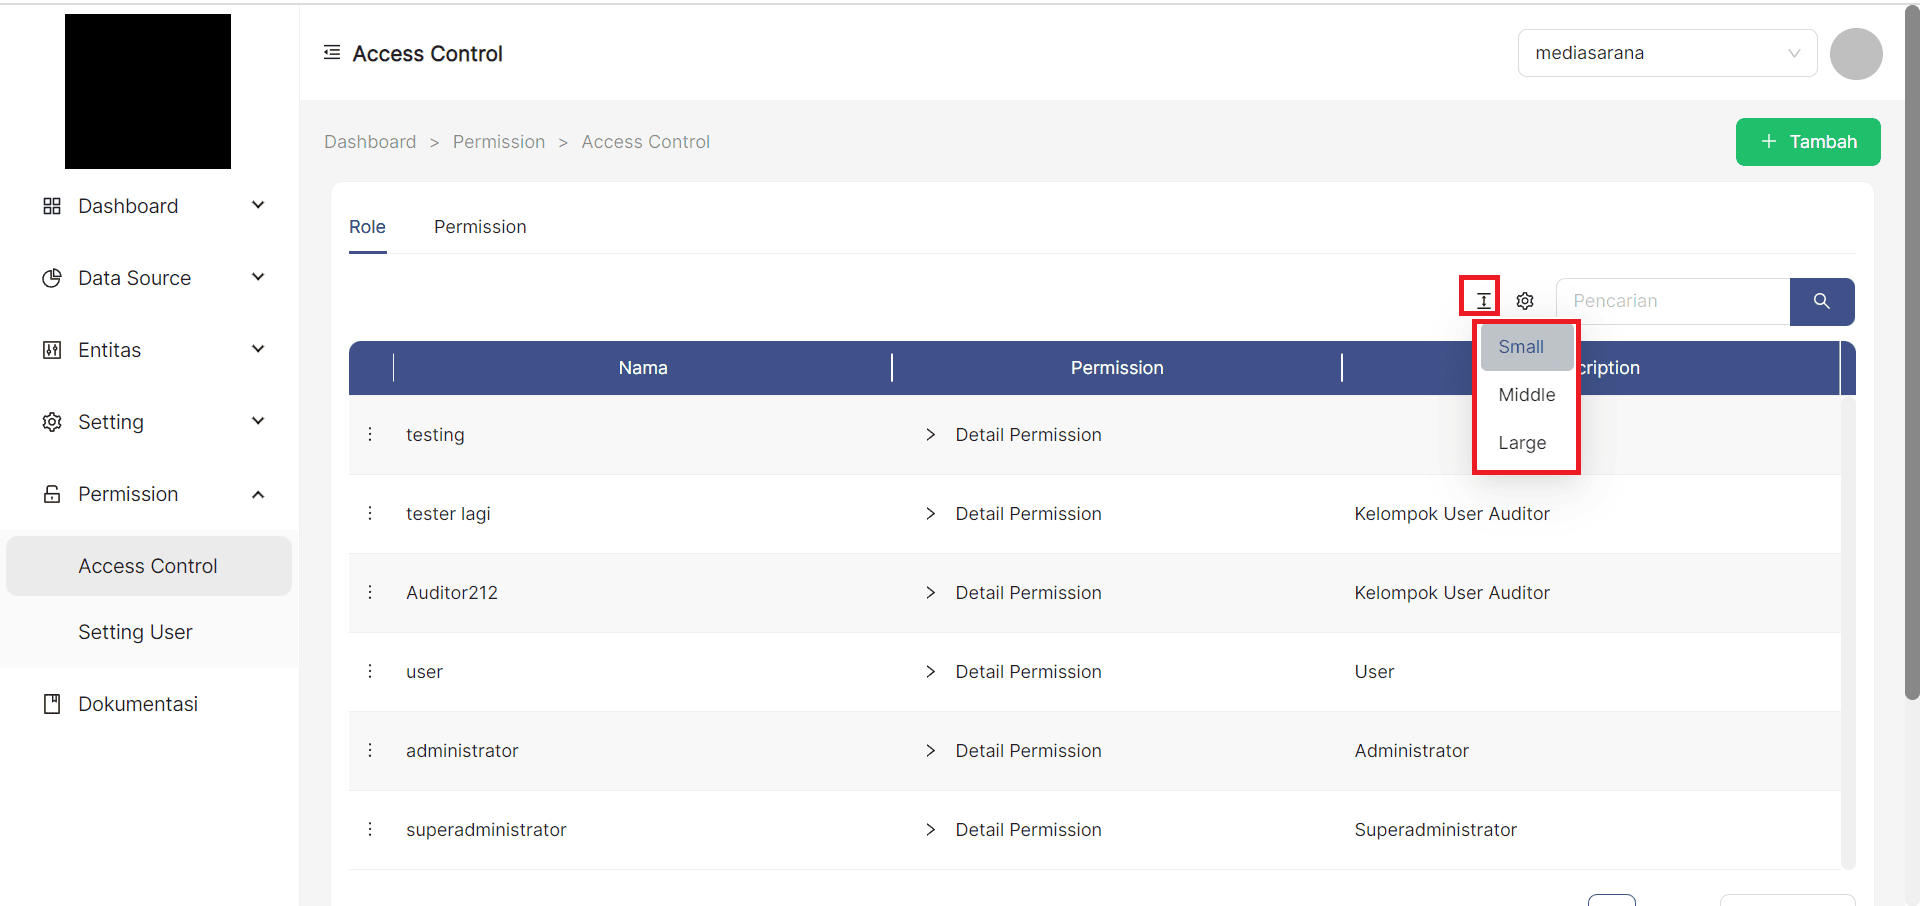Go to Dashboard breadcrumb link

click(x=370, y=142)
